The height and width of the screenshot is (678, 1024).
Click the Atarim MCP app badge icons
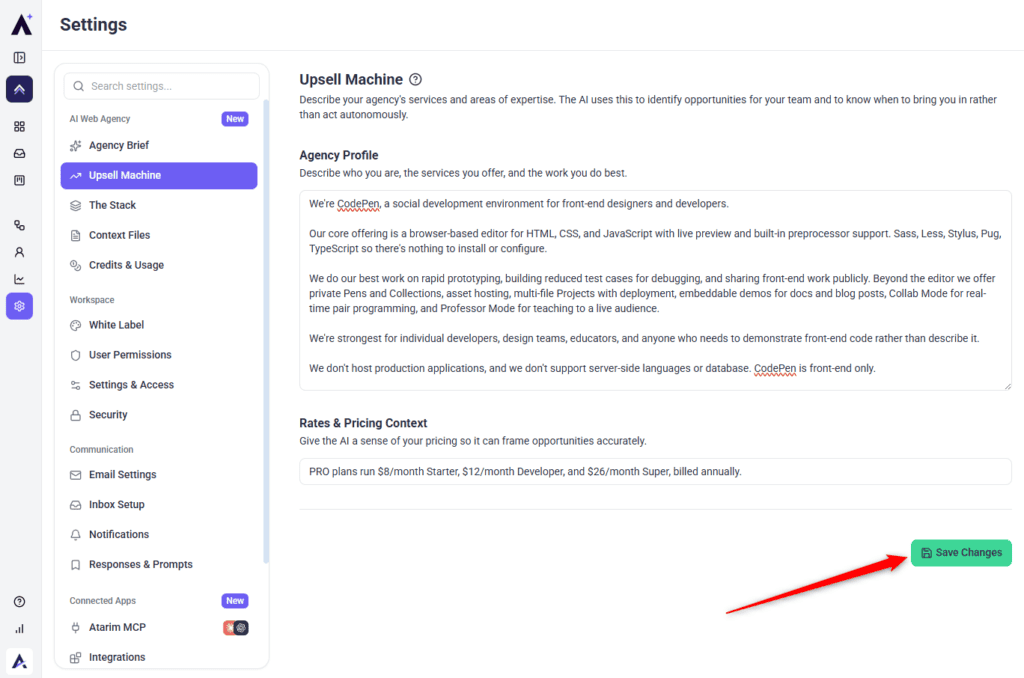(x=236, y=628)
